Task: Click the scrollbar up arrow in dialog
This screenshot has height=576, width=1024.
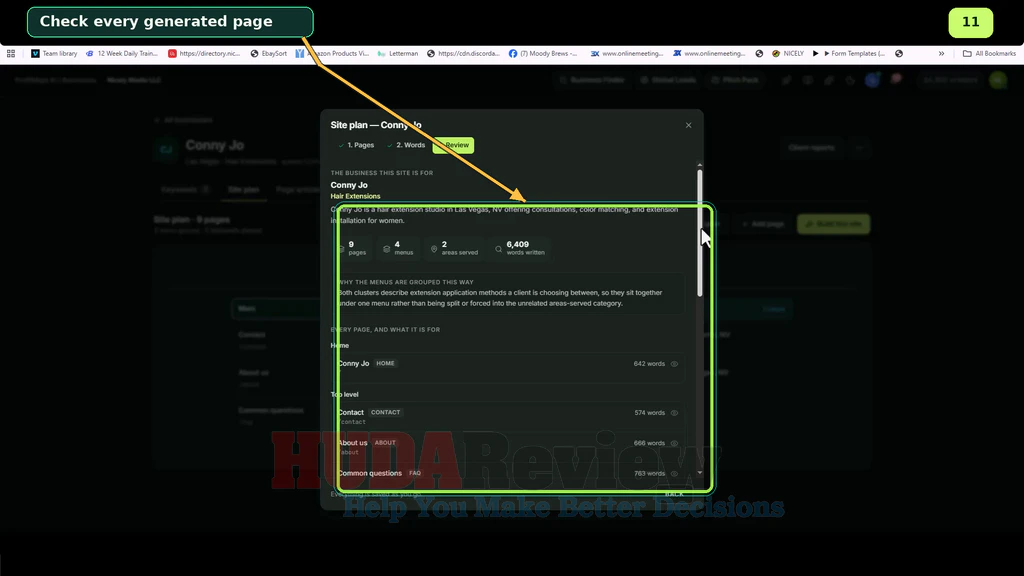Action: click(699, 165)
